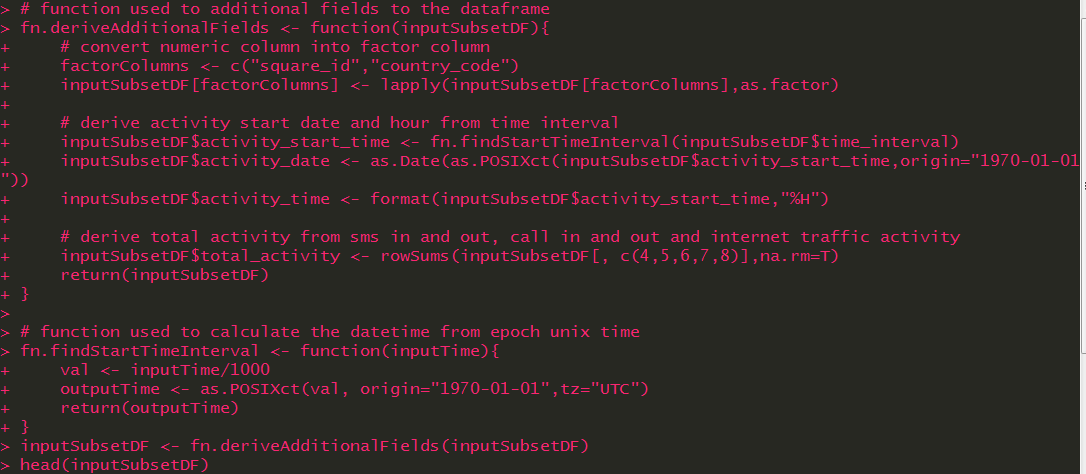This screenshot has width=1086, height=474.
Task: Click the outputTime as.POSIXct line
Action: [x=355, y=389]
